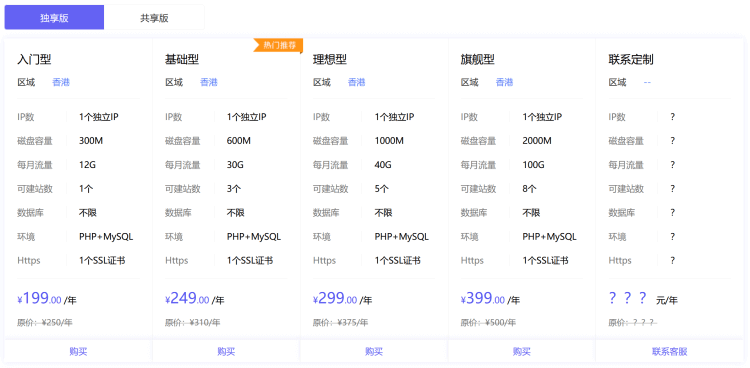Click the ¥399.00 price of 旗舰型
This screenshot has height=368, width=750.
click(x=483, y=299)
